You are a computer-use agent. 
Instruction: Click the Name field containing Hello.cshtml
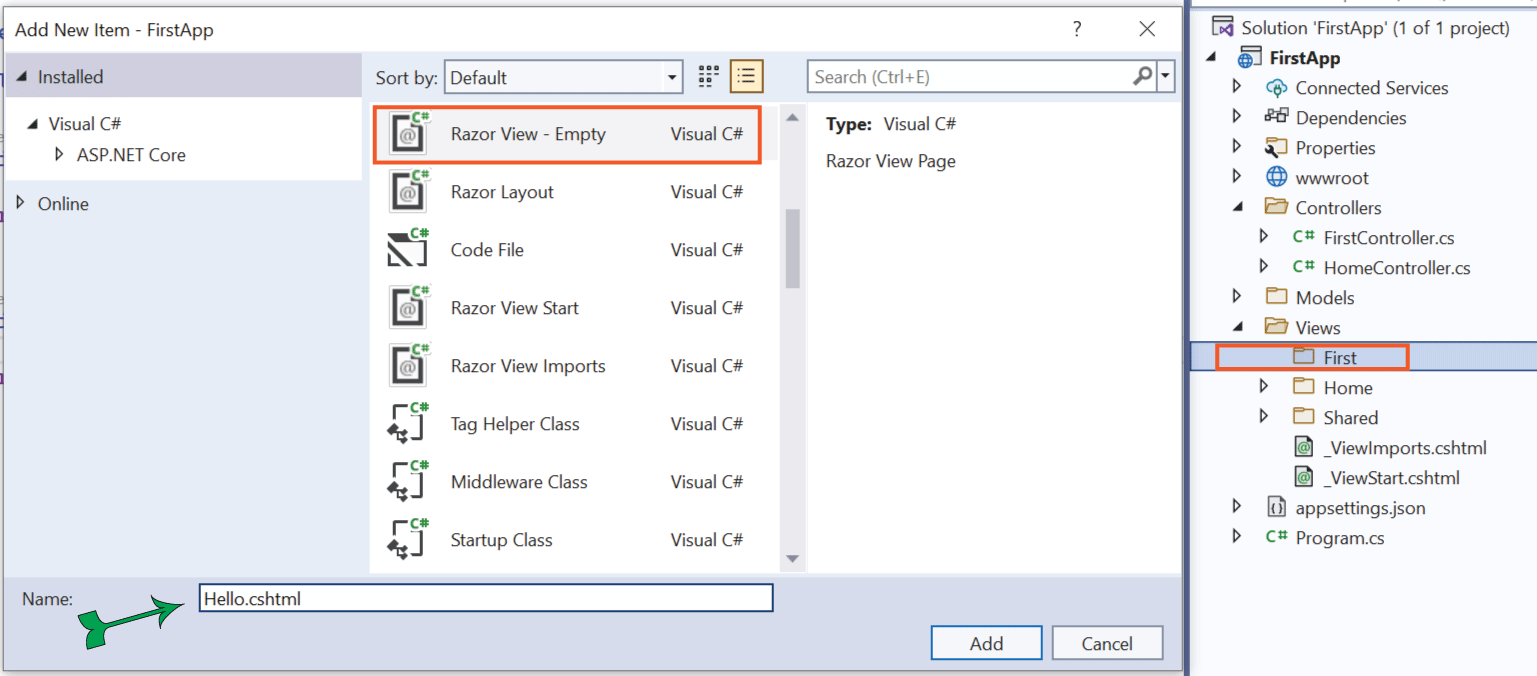pyautogui.click(x=486, y=598)
